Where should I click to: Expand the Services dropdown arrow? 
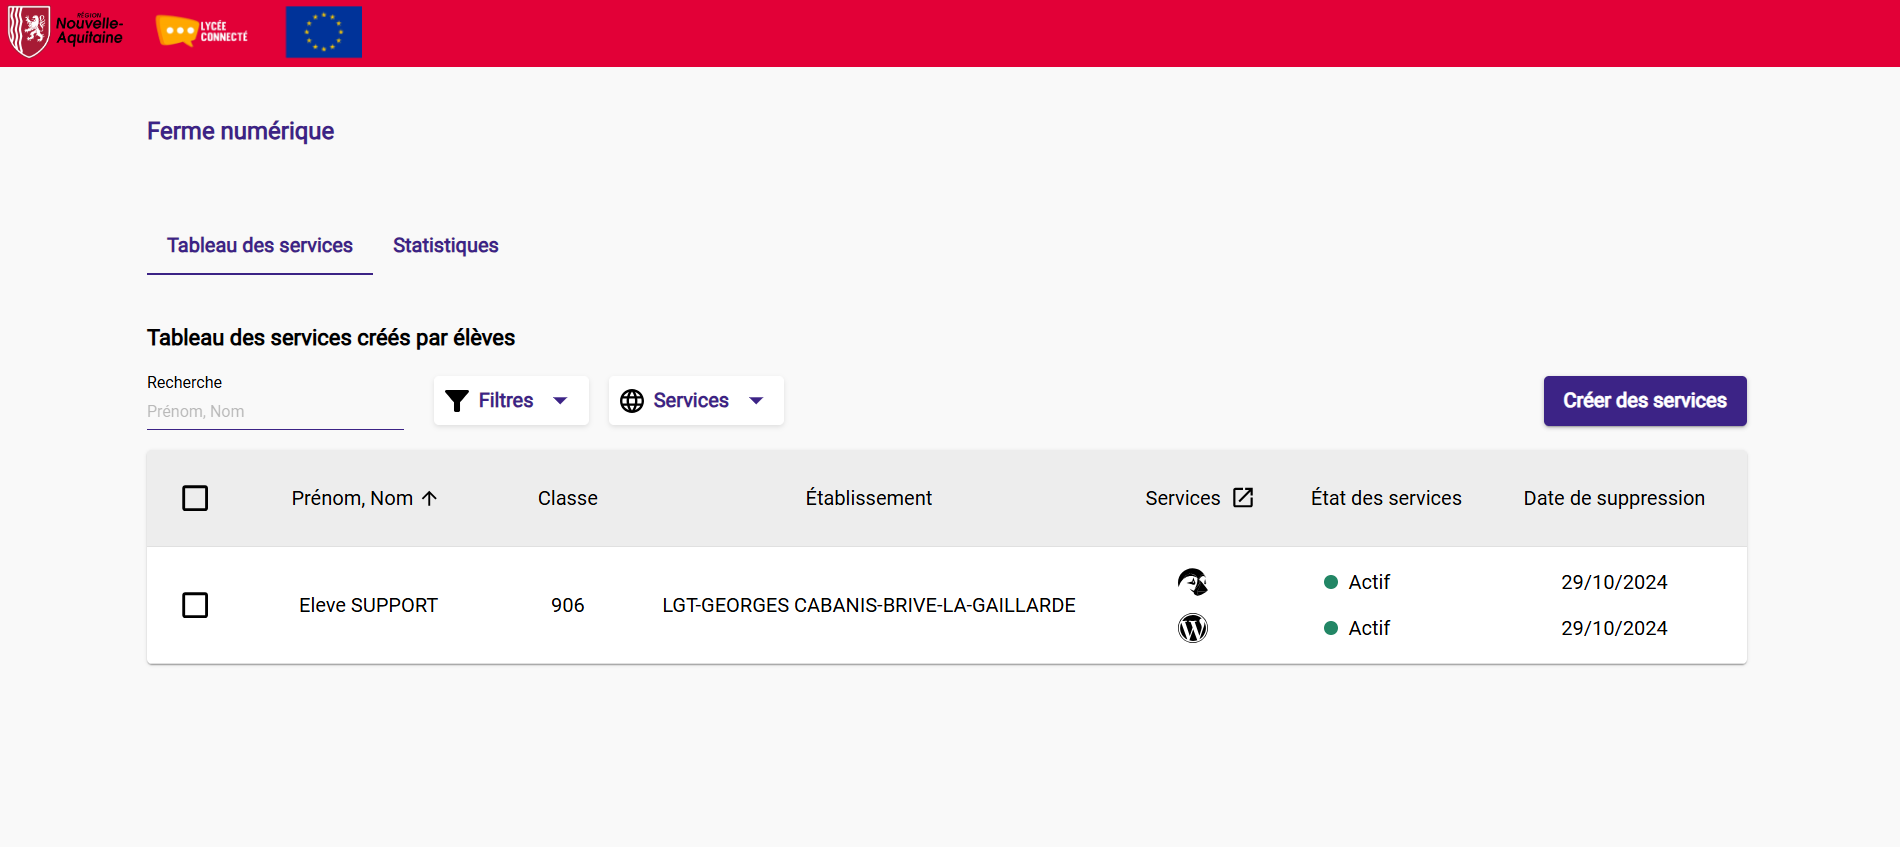[x=756, y=401]
